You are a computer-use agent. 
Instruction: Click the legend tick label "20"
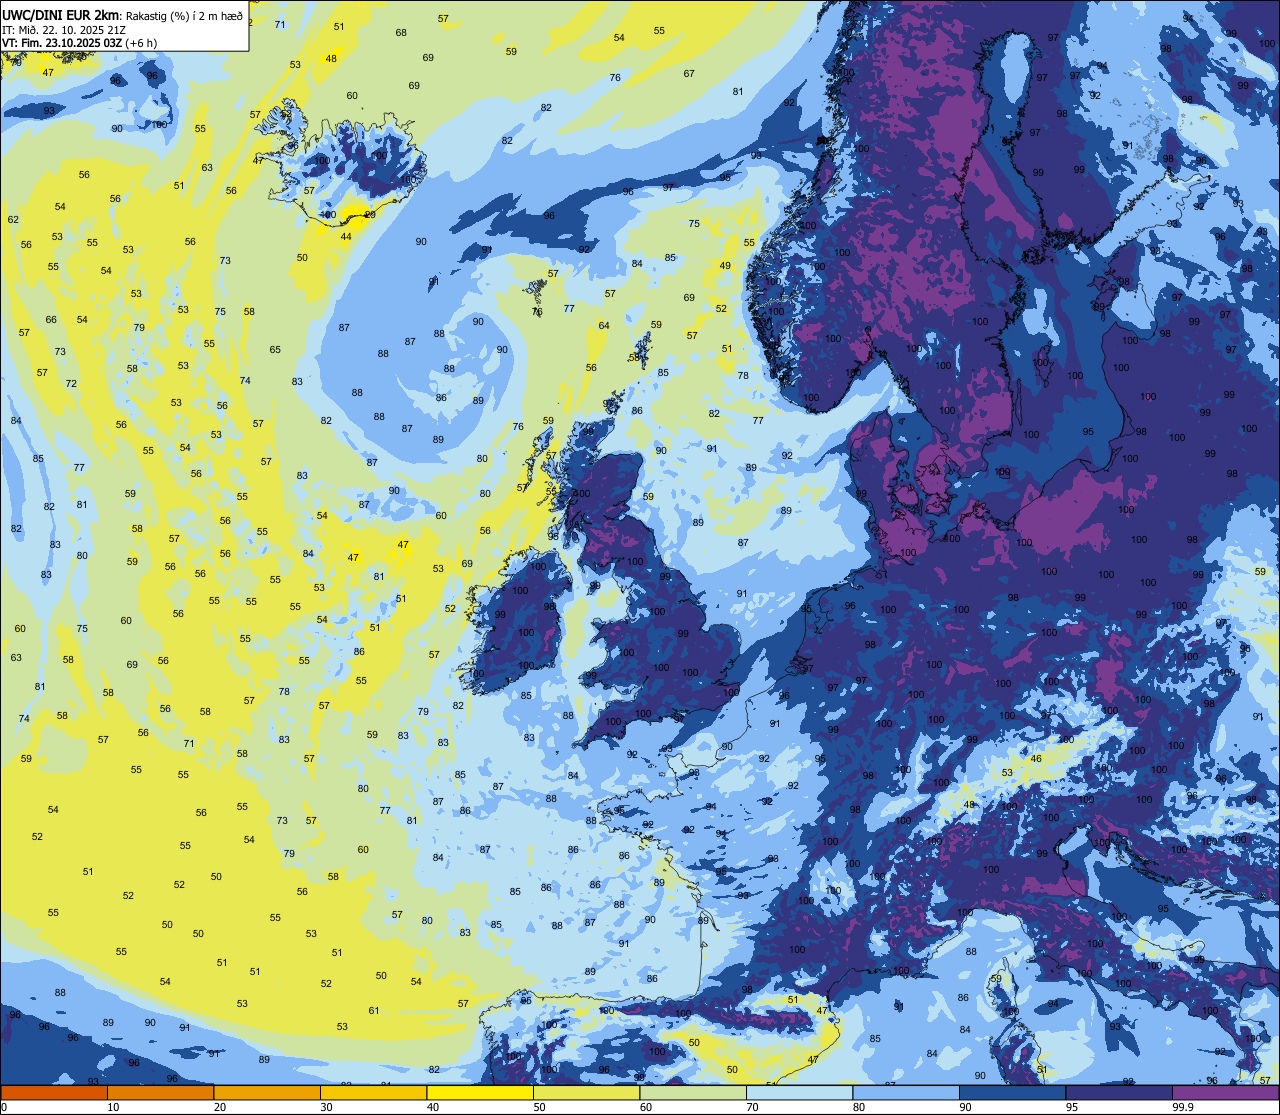pos(220,1107)
